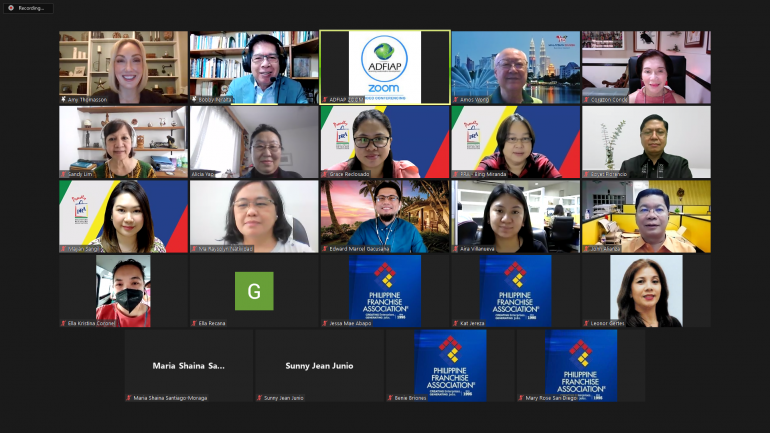770x433 pixels.
Task: Click the 'Recording...' status text
Action: (31, 8)
